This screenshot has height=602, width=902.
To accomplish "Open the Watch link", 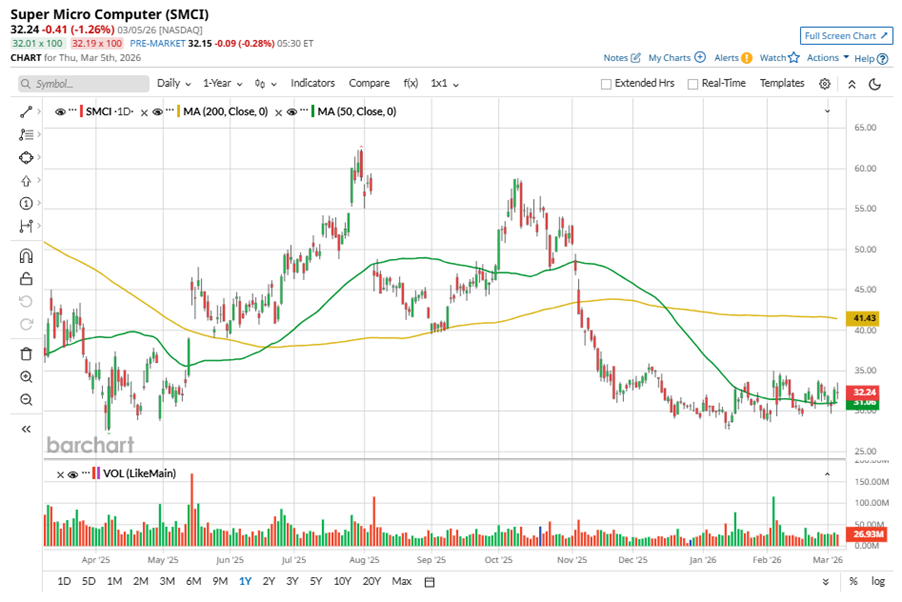I will coord(773,58).
